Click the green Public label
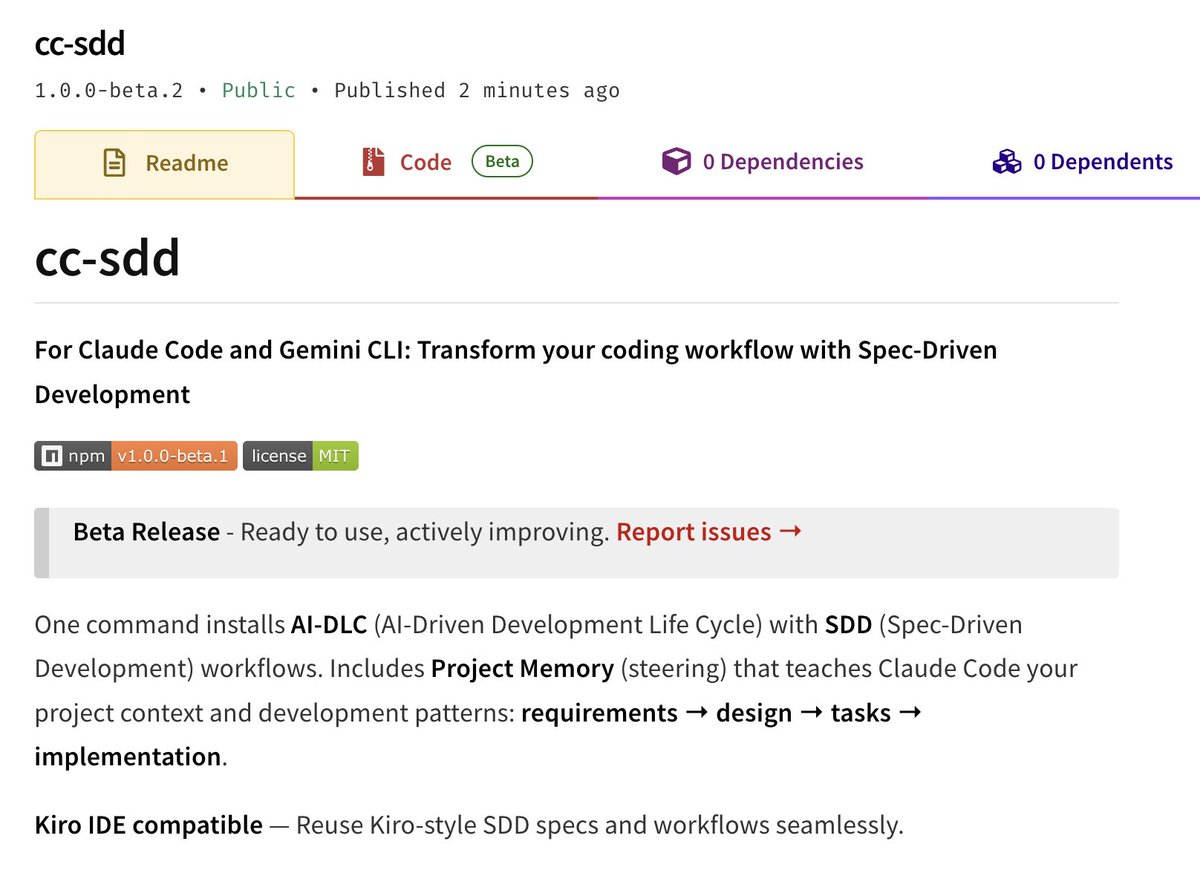1200x870 pixels. tap(259, 90)
